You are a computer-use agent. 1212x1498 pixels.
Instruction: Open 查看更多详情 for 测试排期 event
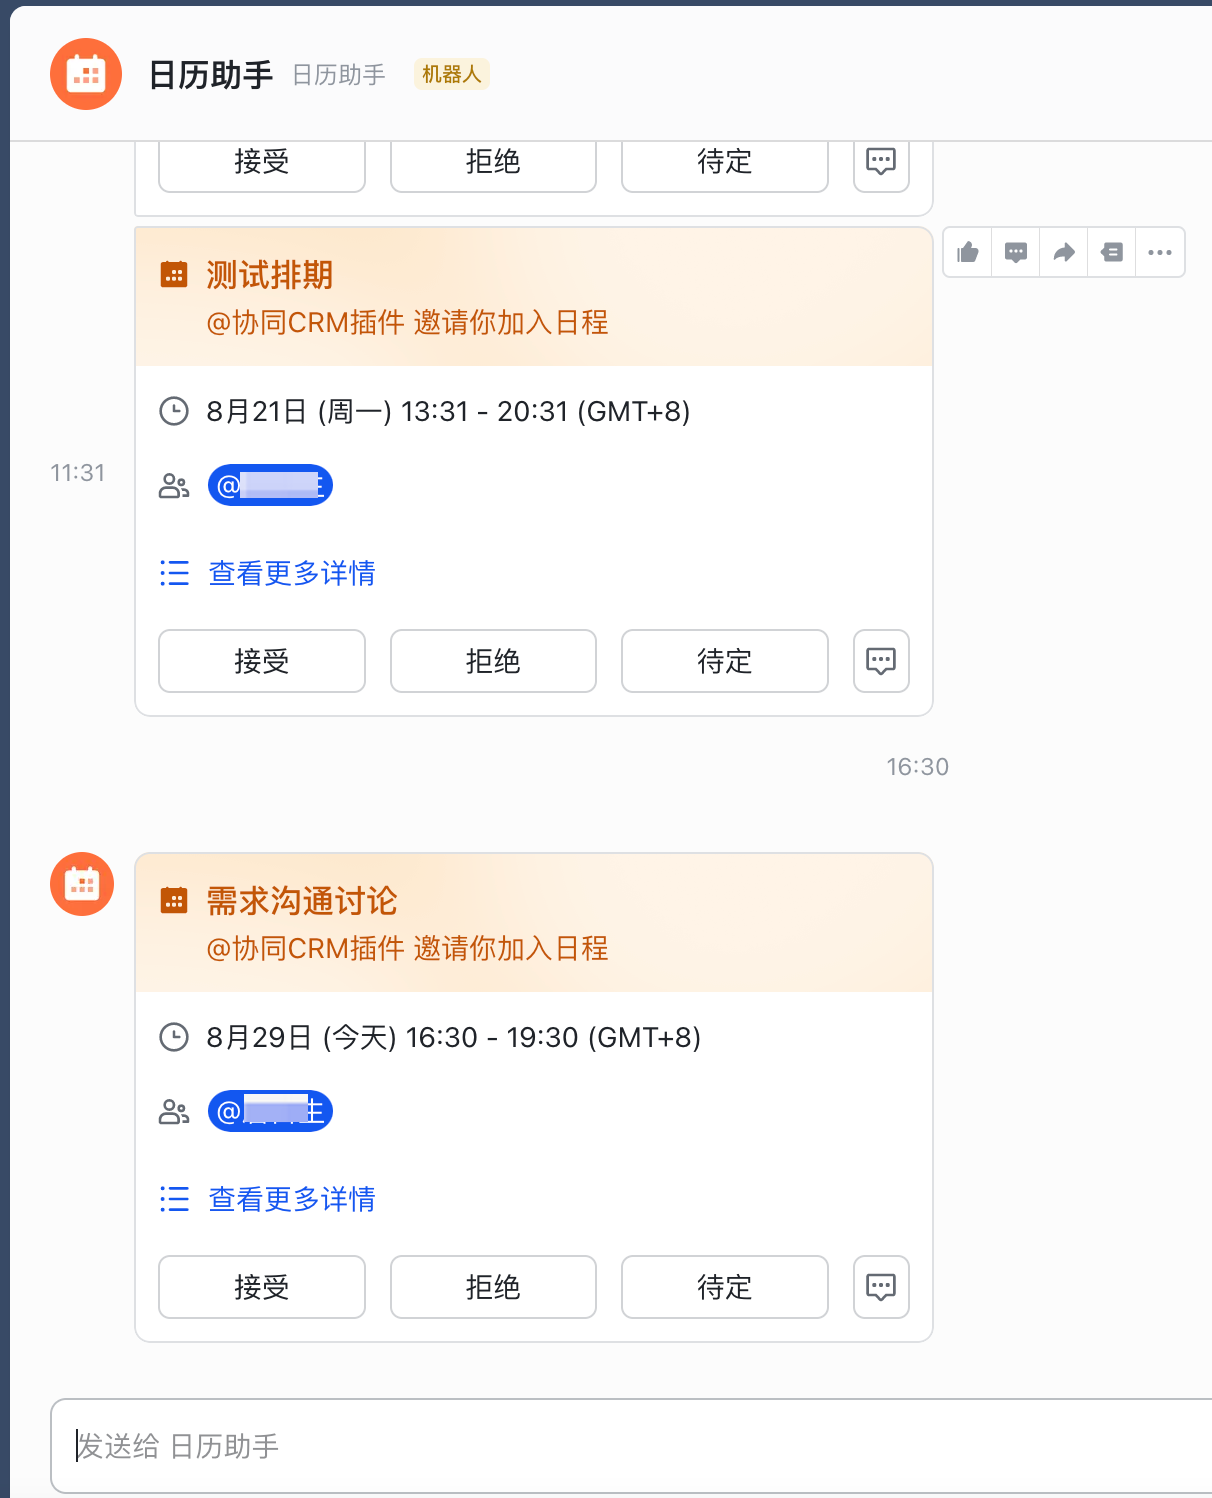291,573
